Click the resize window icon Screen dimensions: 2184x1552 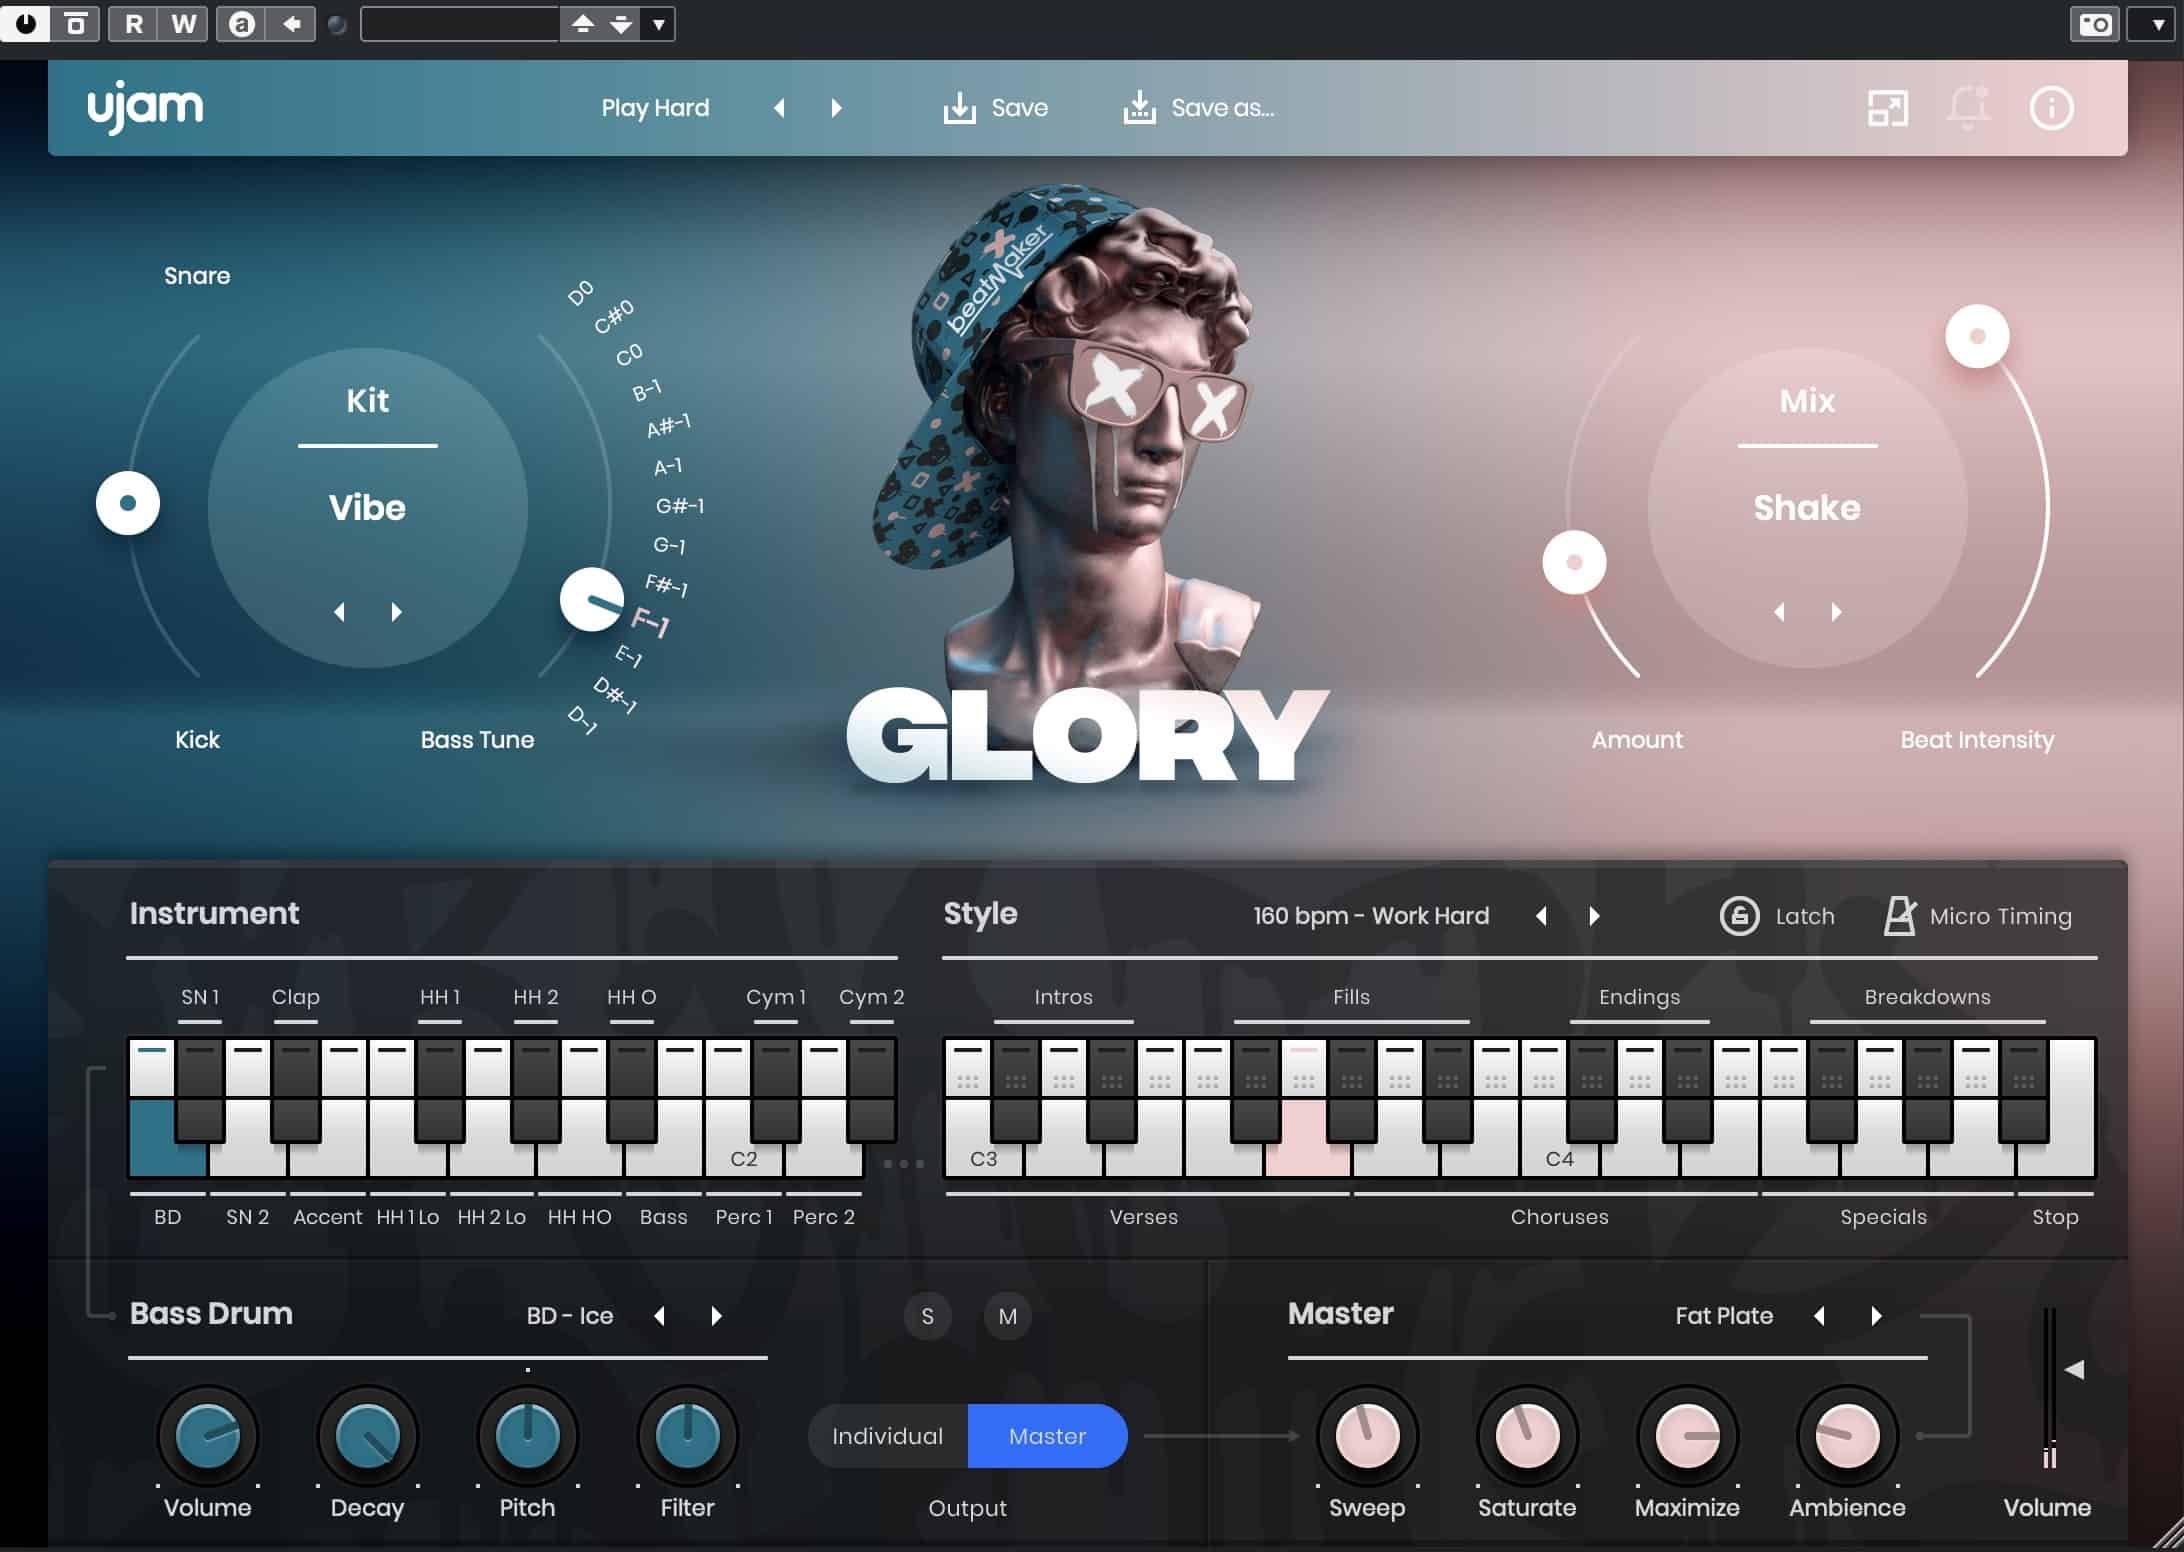click(x=1888, y=108)
